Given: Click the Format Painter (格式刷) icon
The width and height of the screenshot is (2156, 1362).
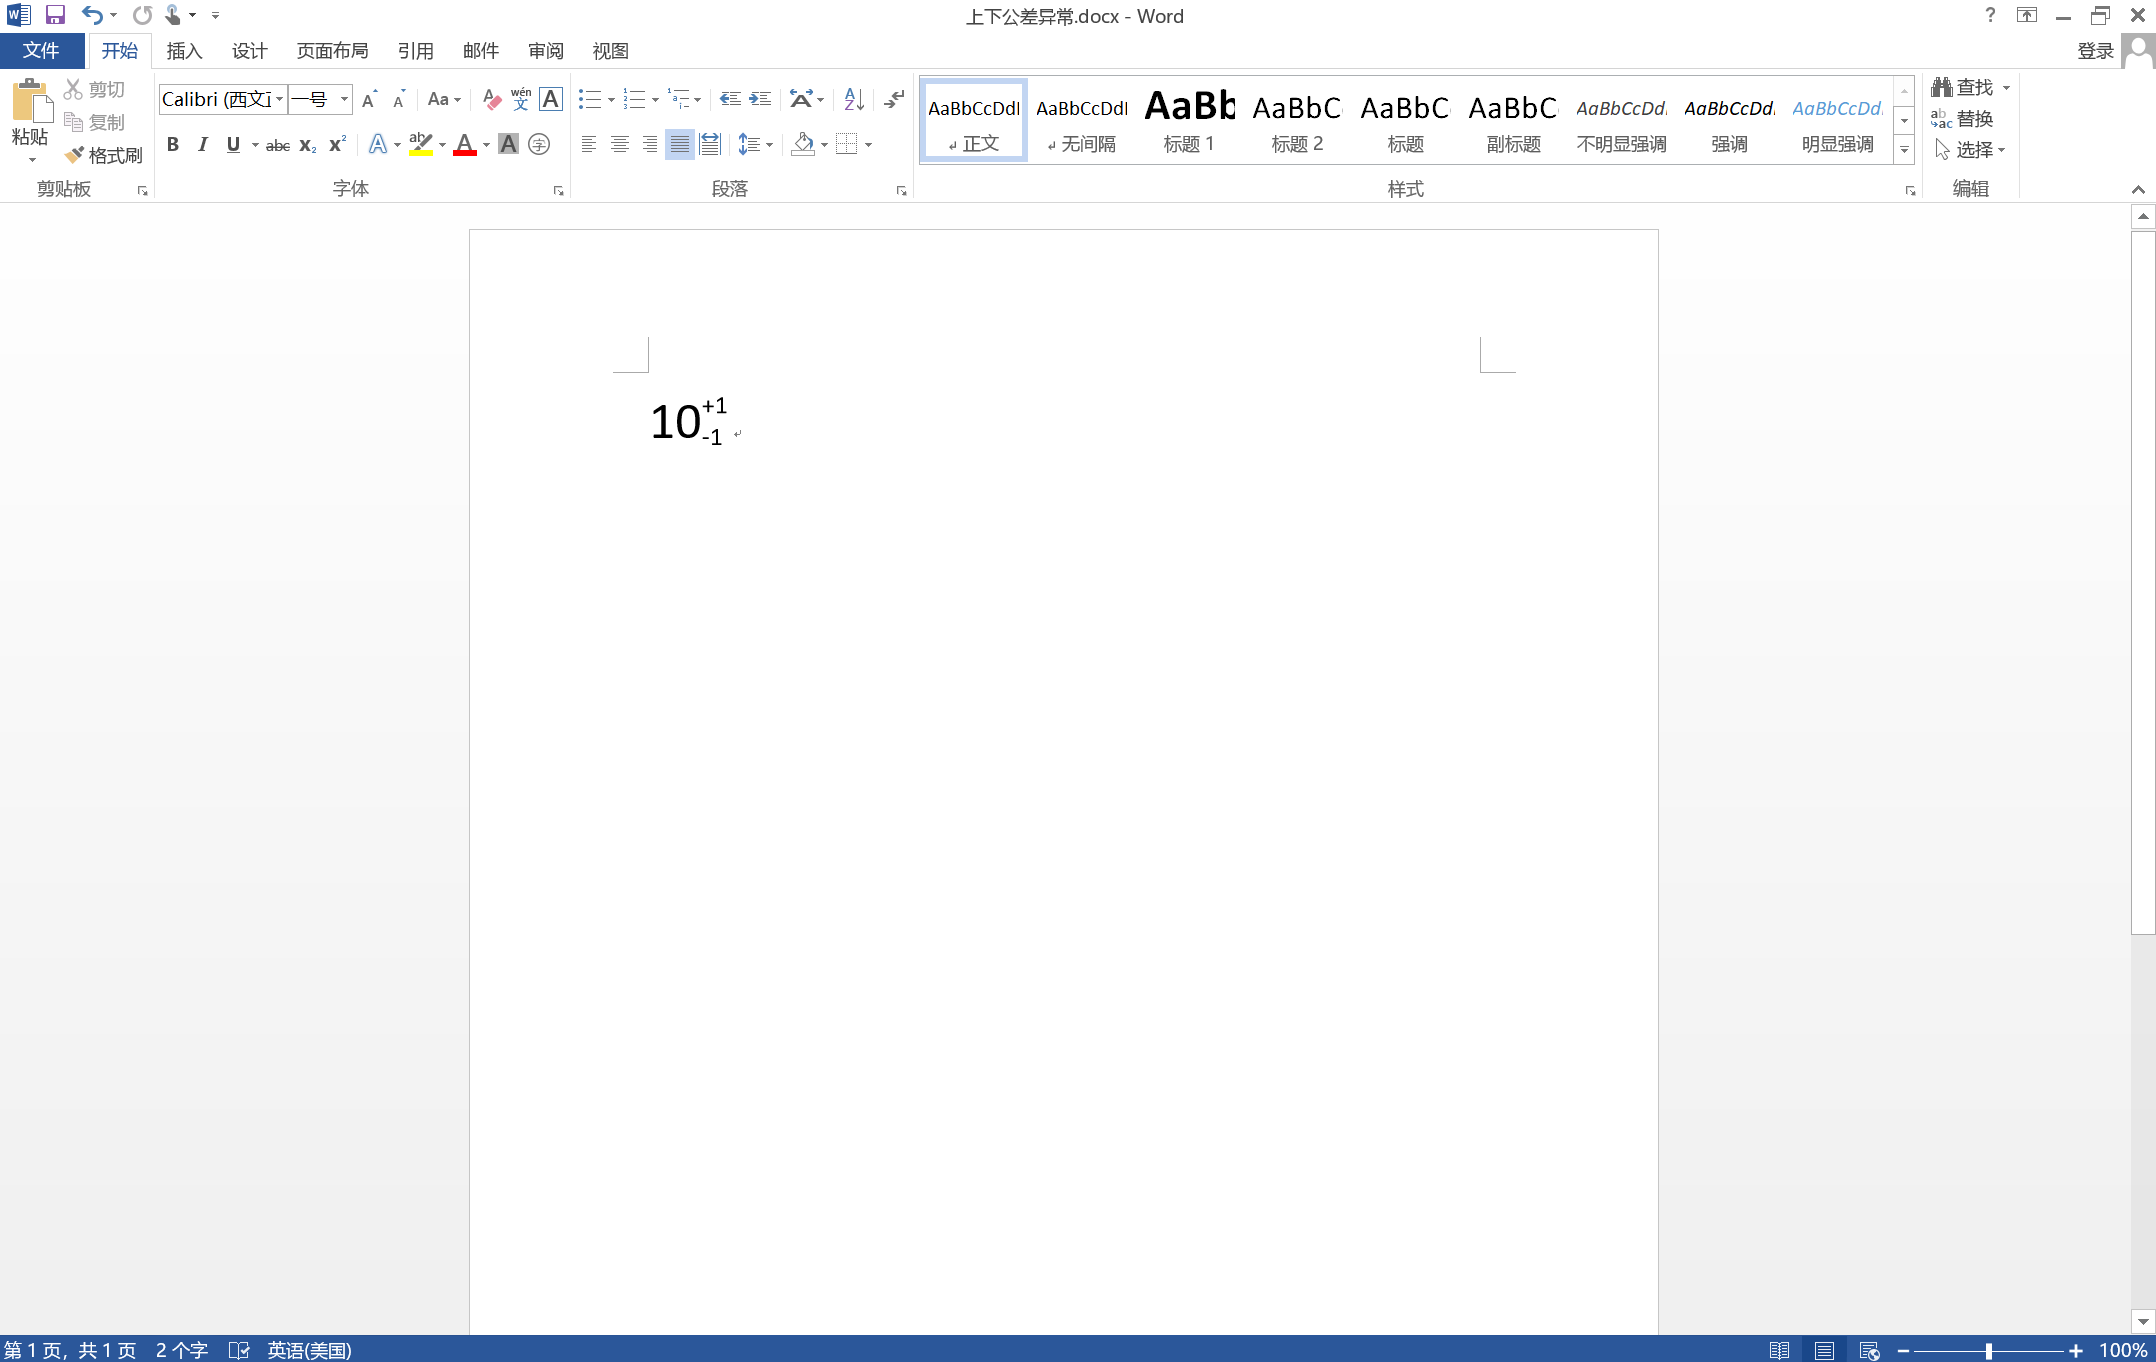Looking at the screenshot, I should pyautogui.click(x=75, y=155).
